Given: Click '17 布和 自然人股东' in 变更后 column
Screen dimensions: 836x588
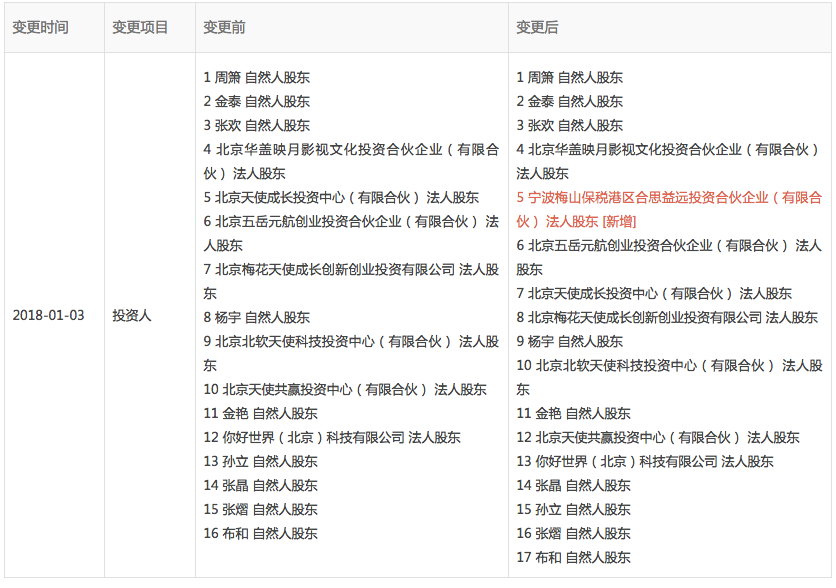Looking at the screenshot, I should (x=573, y=557).
